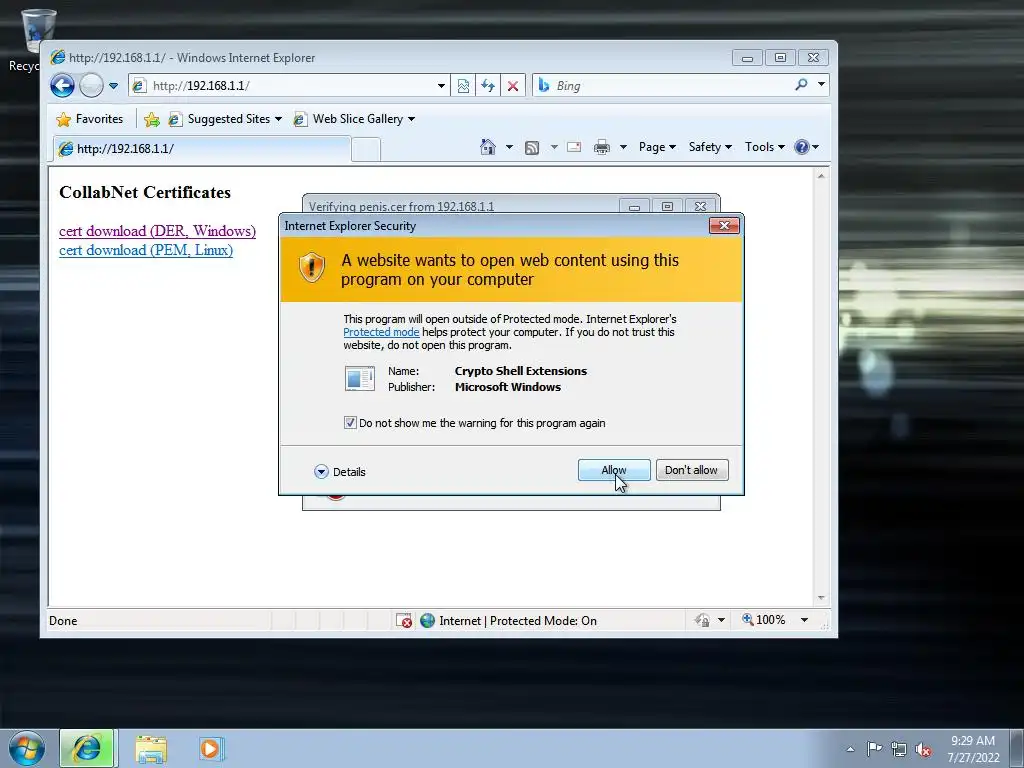
Task: Click the 100% zoom level button
Action: 763,620
